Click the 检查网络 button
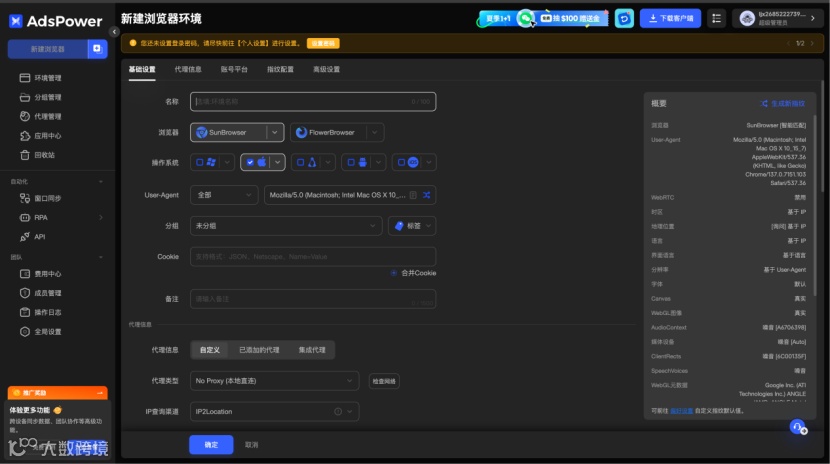The width and height of the screenshot is (830, 464). coord(384,381)
